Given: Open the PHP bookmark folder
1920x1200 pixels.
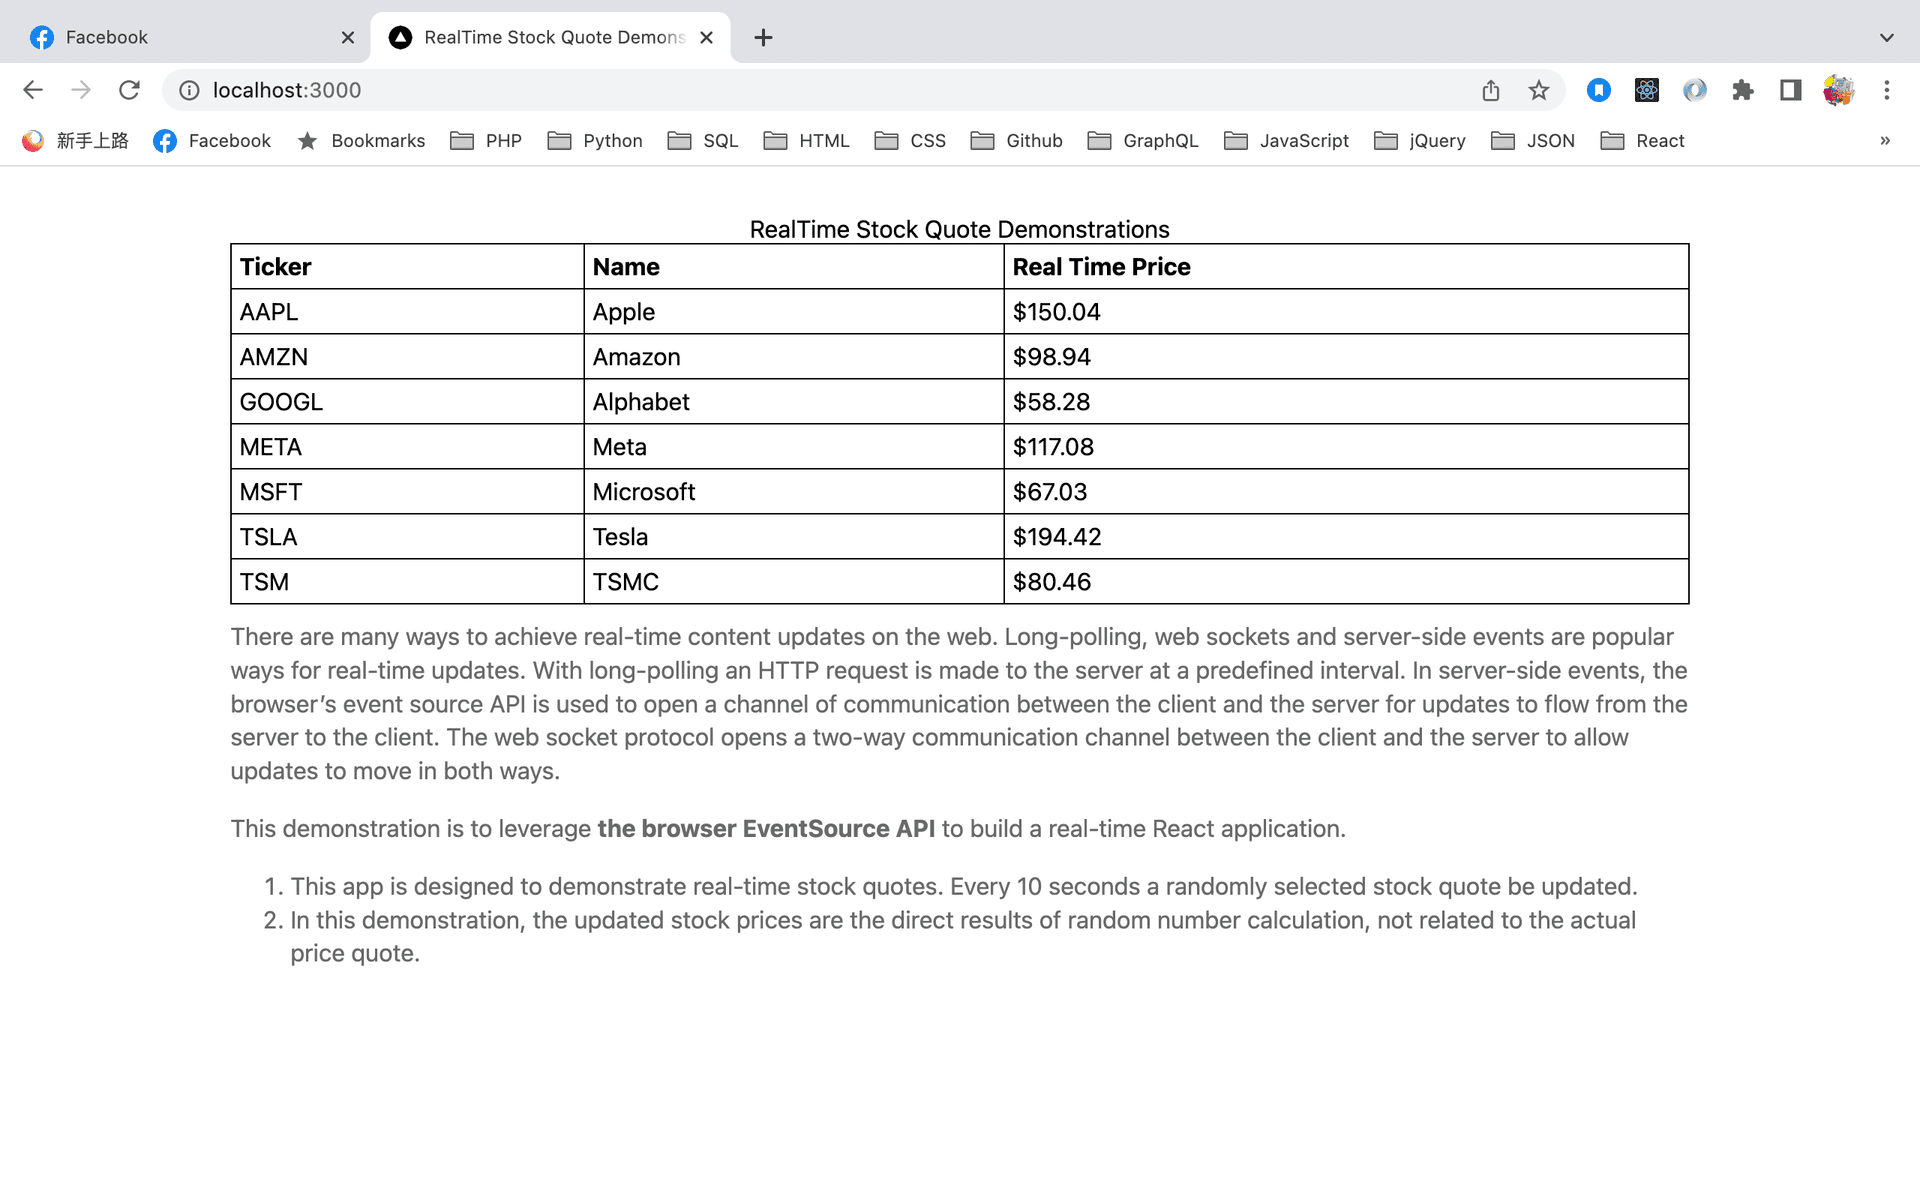Looking at the screenshot, I should coord(486,141).
